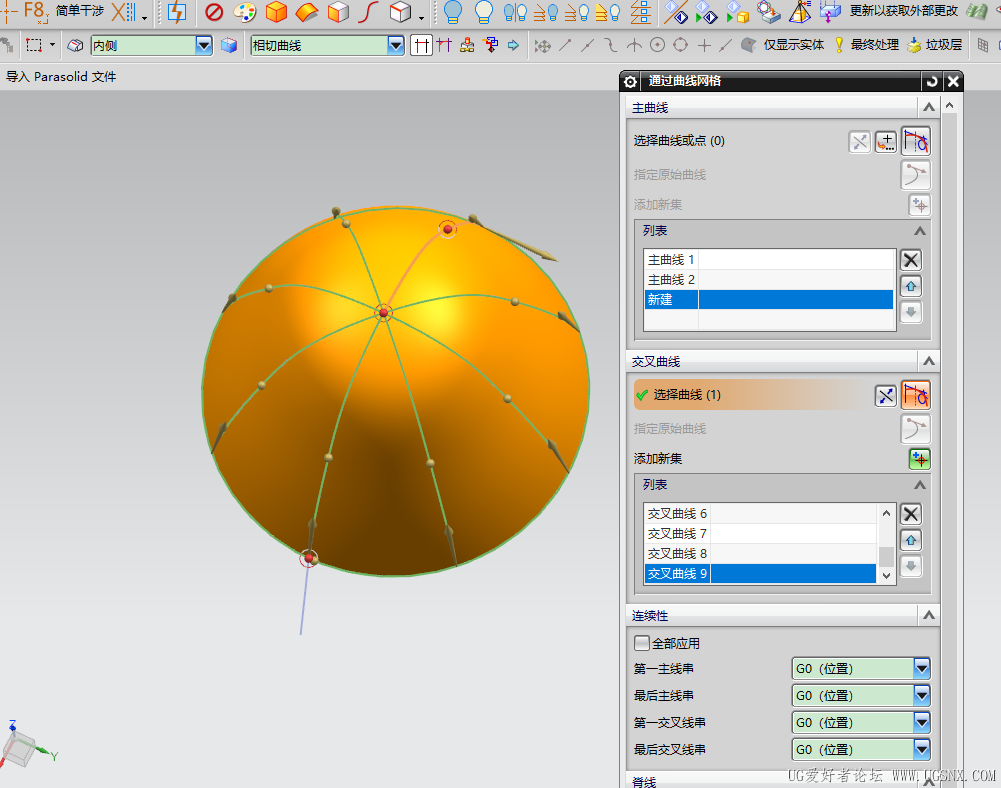The height and width of the screenshot is (788, 1001).
Task: Enable the 全部应用 checkbox
Action: click(x=641, y=643)
